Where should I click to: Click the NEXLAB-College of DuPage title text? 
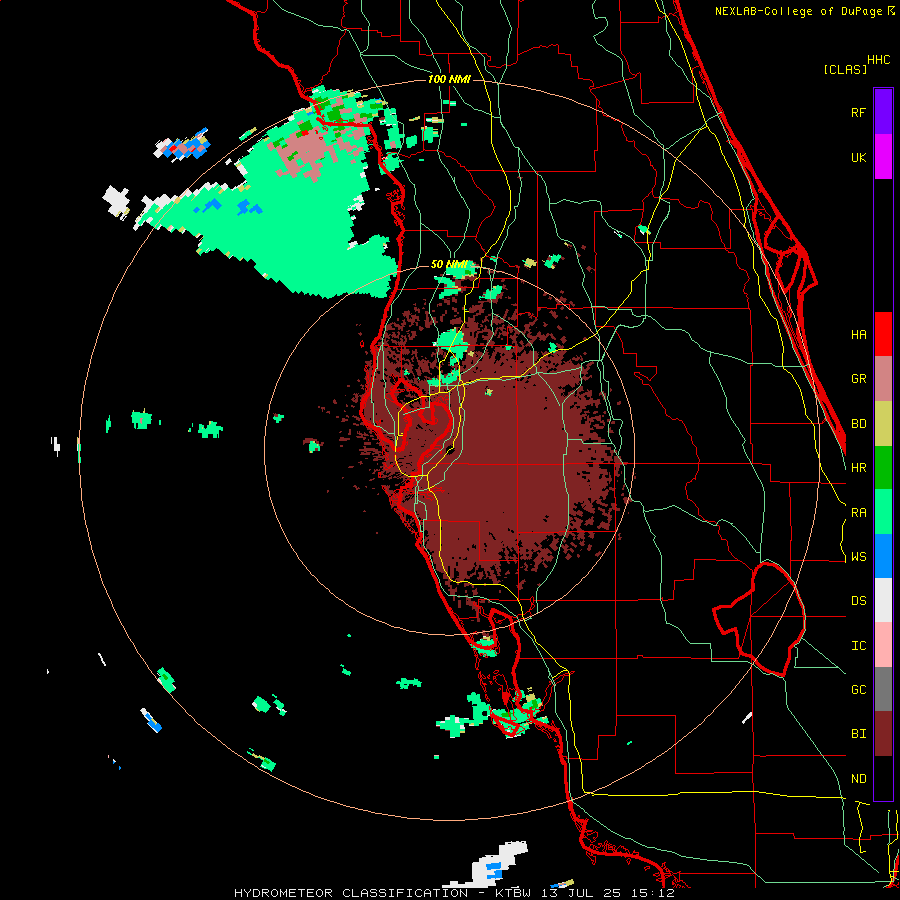(x=799, y=11)
